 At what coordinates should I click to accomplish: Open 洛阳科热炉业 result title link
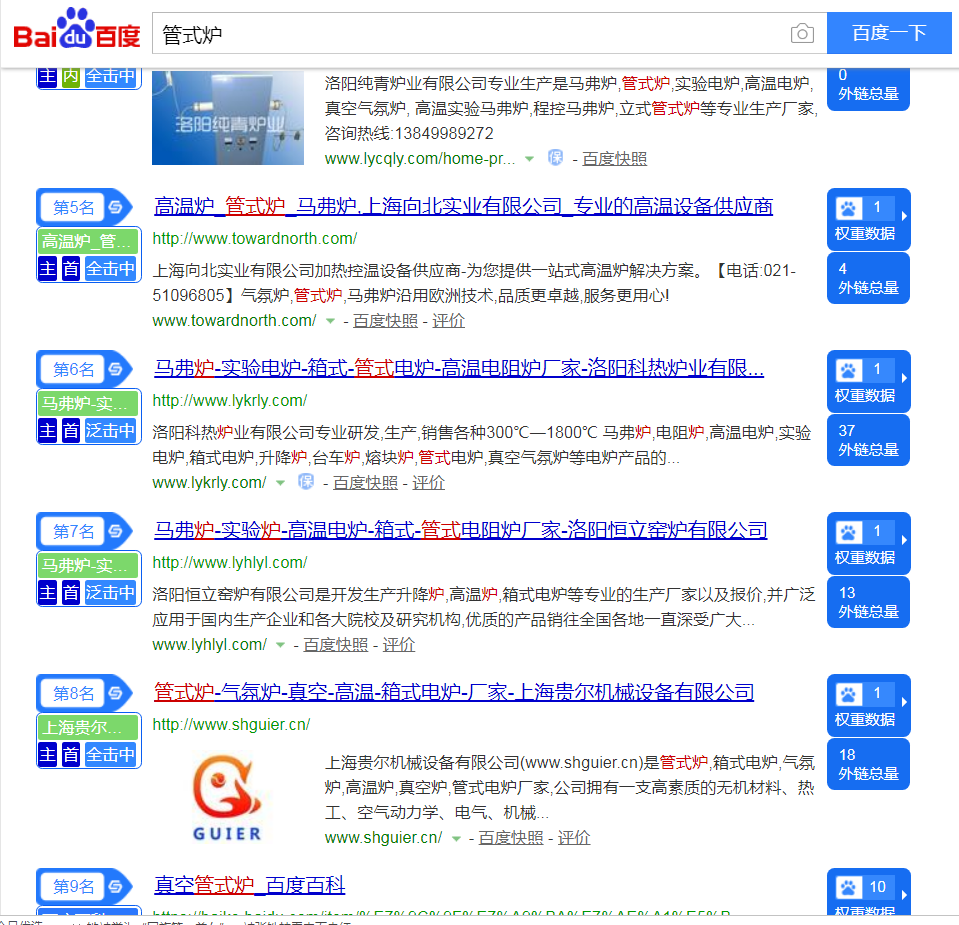click(x=459, y=368)
